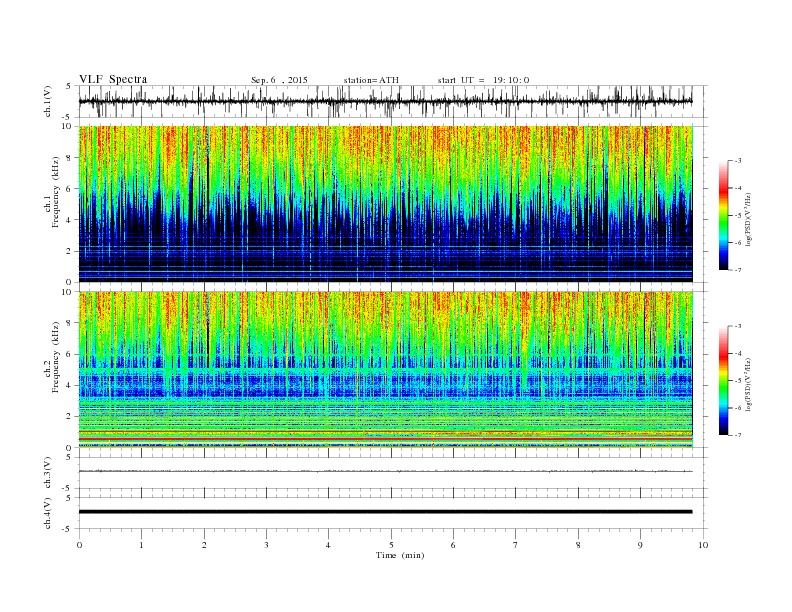792x612 pixels.
Task: Click the ch.1 waveform trace at the top
Action: [x=385, y=101]
